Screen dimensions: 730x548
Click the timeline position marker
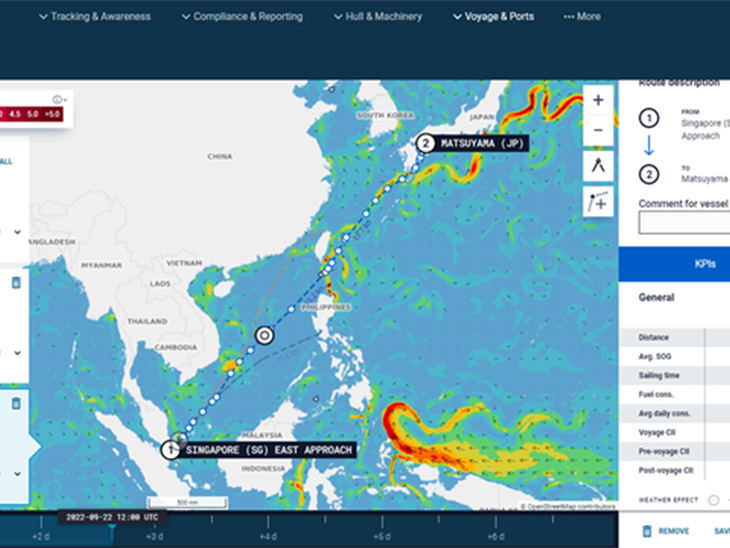tap(112, 528)
